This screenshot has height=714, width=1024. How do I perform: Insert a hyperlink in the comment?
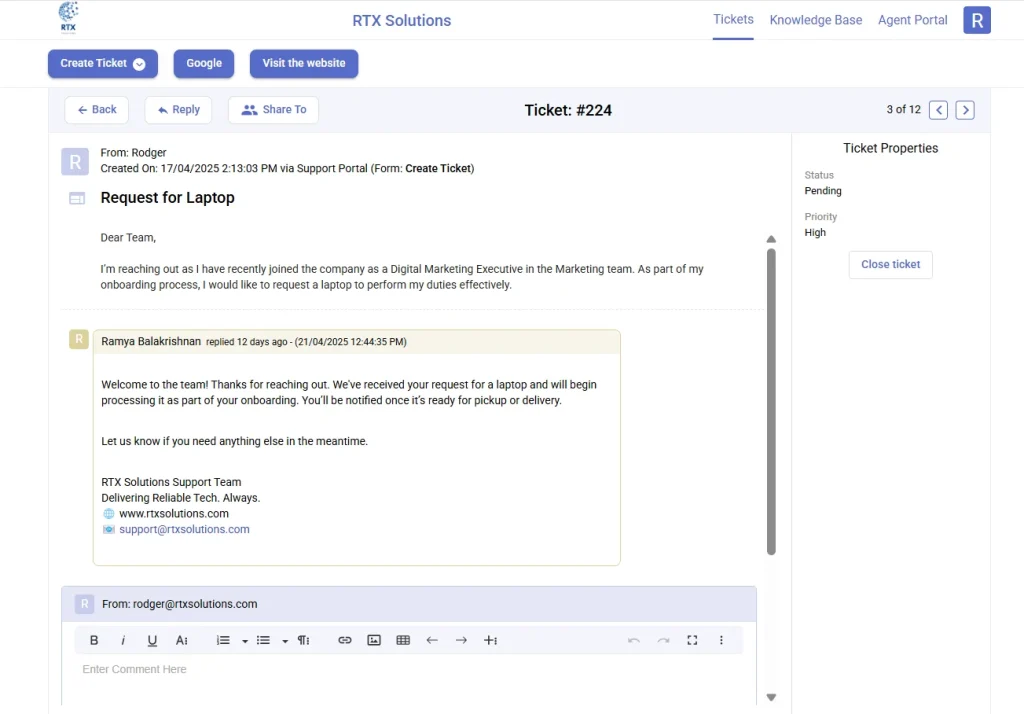[345, 640]
